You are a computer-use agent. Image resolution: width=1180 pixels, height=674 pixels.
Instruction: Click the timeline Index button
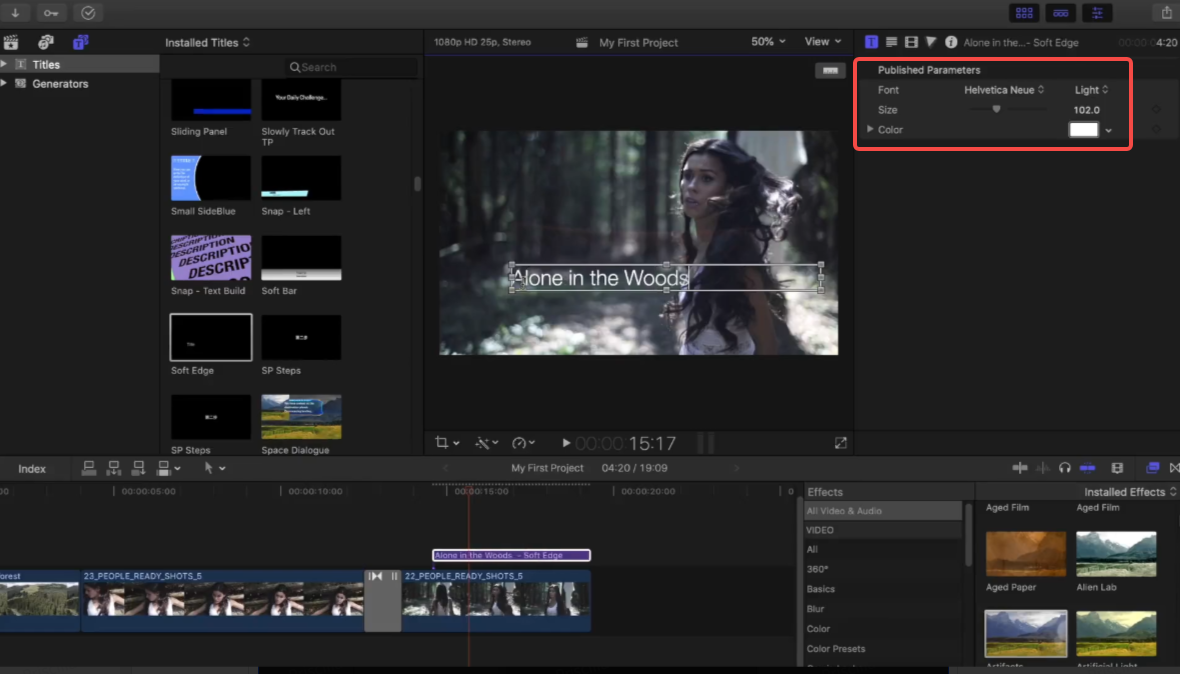tap(32, 468)
